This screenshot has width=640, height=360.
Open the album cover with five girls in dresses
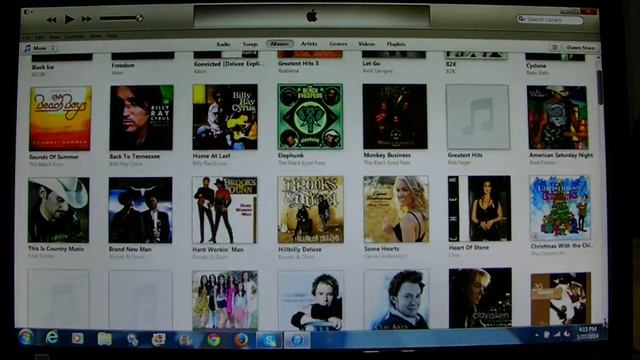point(225,300)
